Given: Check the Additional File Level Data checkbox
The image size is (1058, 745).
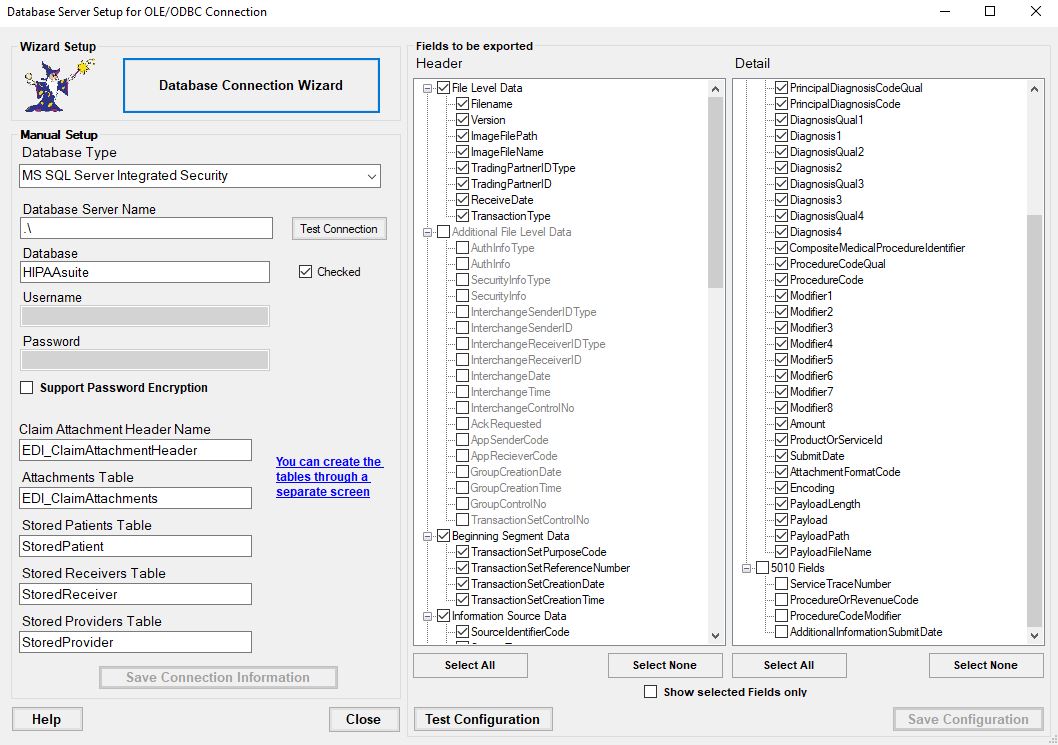Looking at the screenshot, I should (x=443, y=232).
